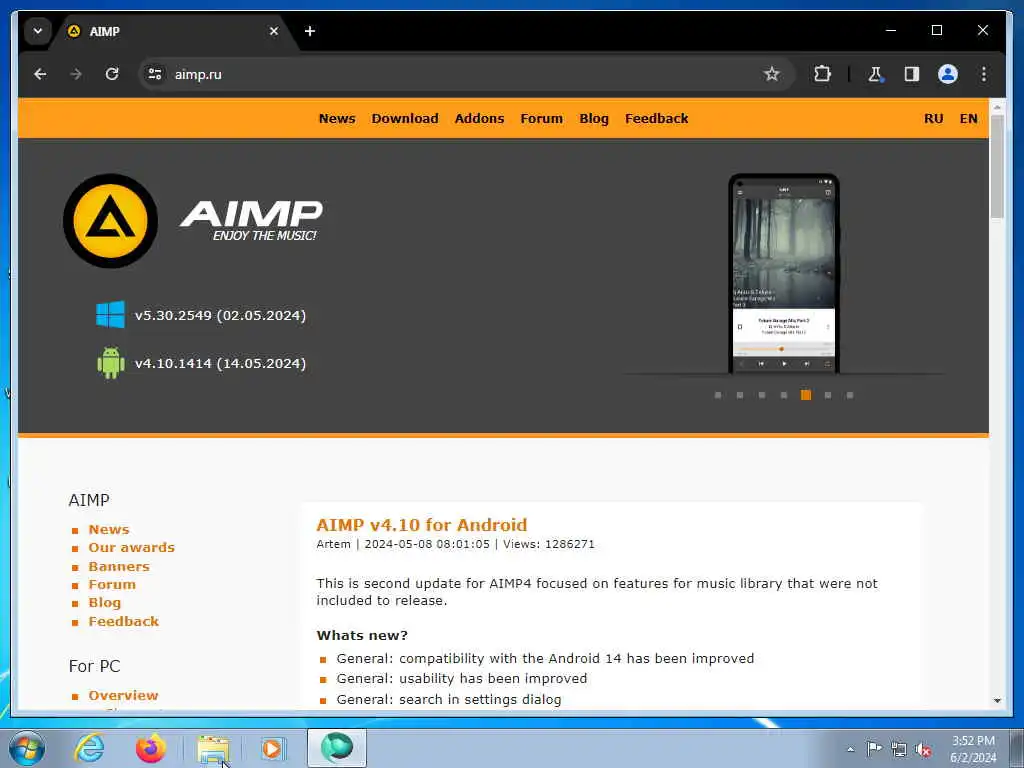Open Action Center flag icon
This screenshot has width=1024, height=768.
pyautogui.click(x=874, y=749)
